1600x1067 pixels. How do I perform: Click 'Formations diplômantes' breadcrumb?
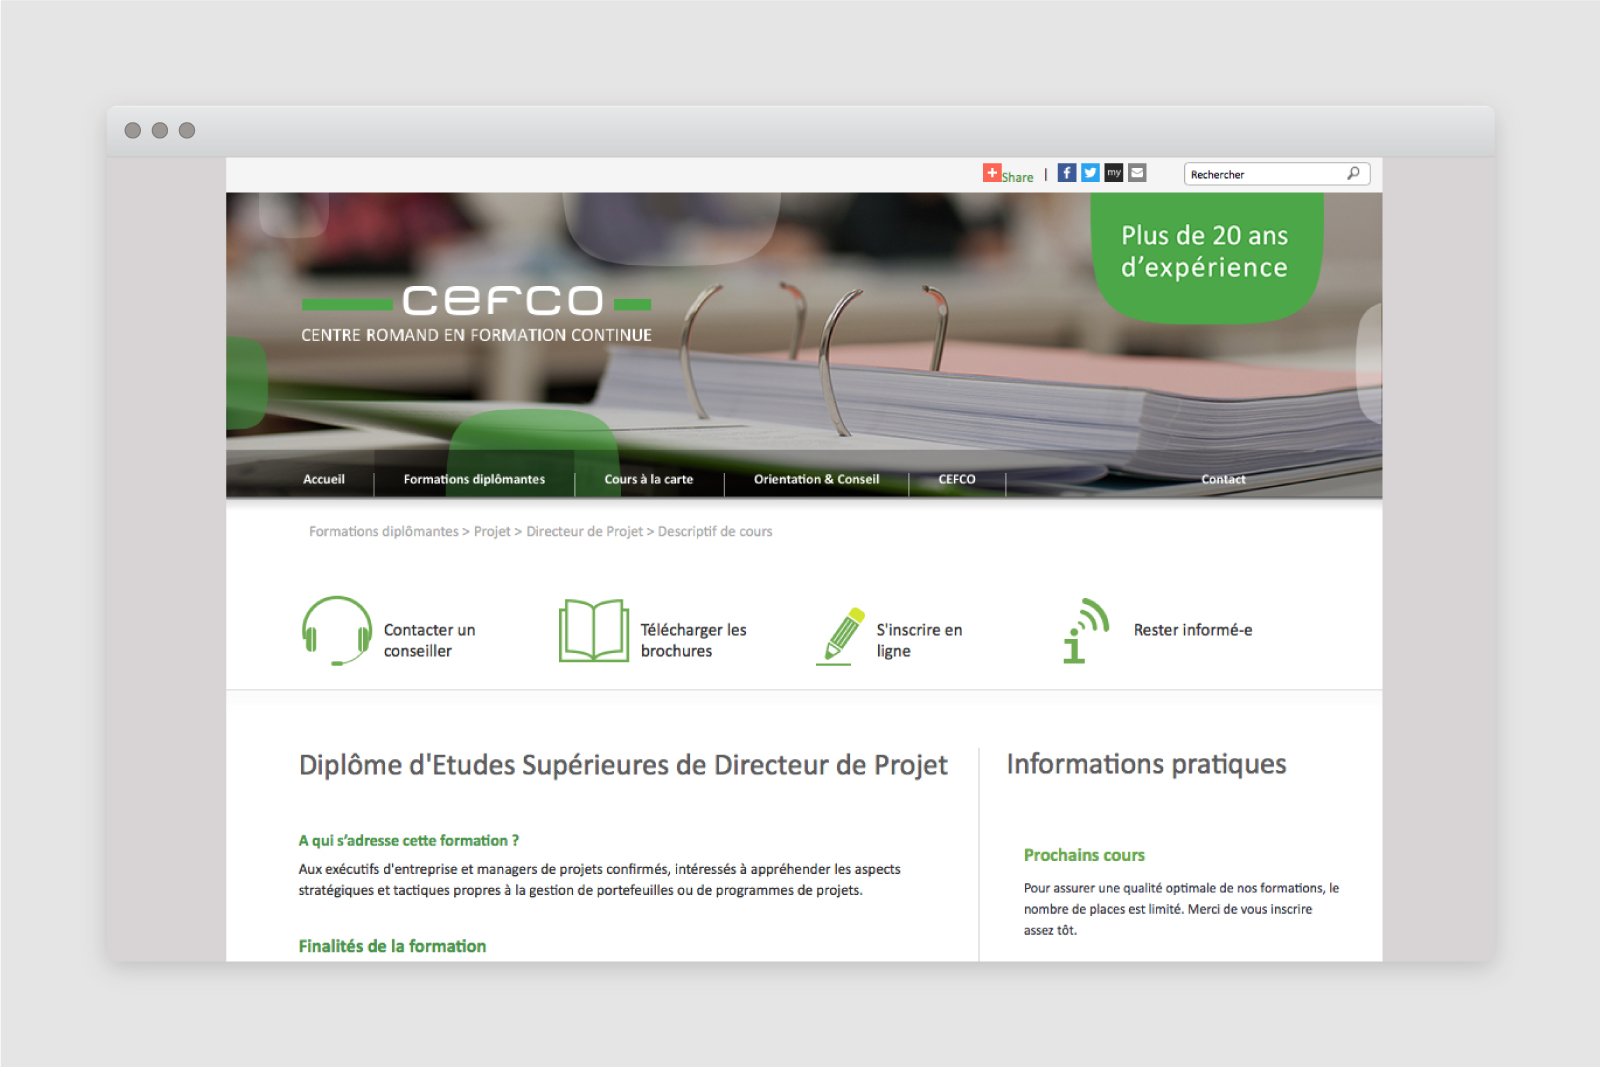(x=384, y=531)
